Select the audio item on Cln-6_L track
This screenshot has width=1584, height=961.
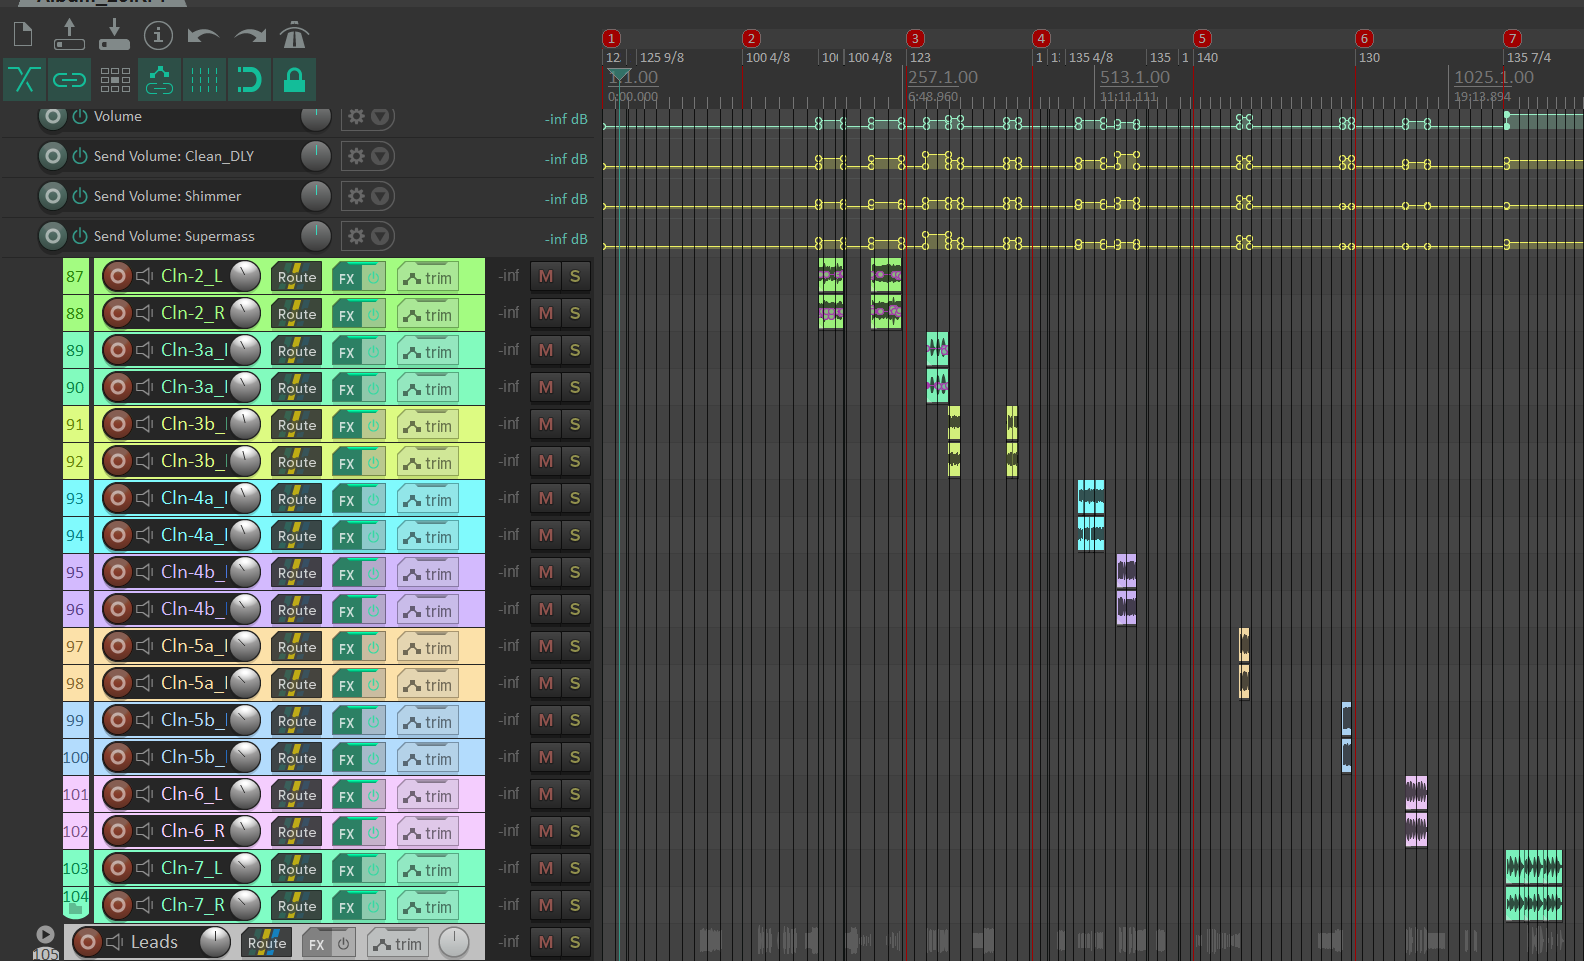point(1416,793)
